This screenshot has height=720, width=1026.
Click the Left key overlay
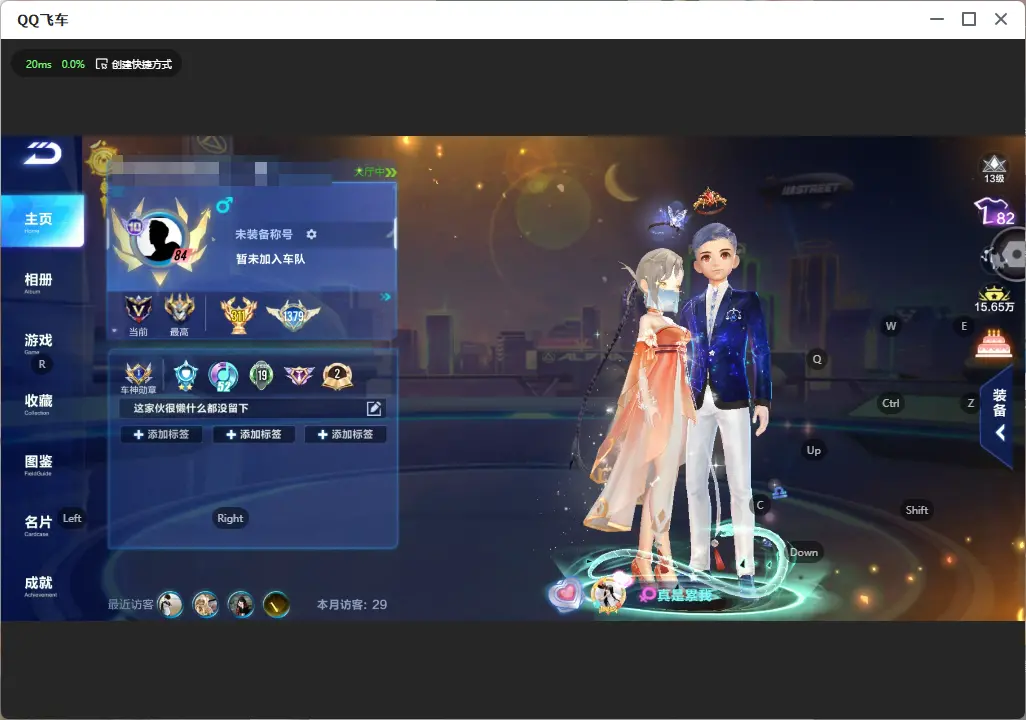click(72, 518)
